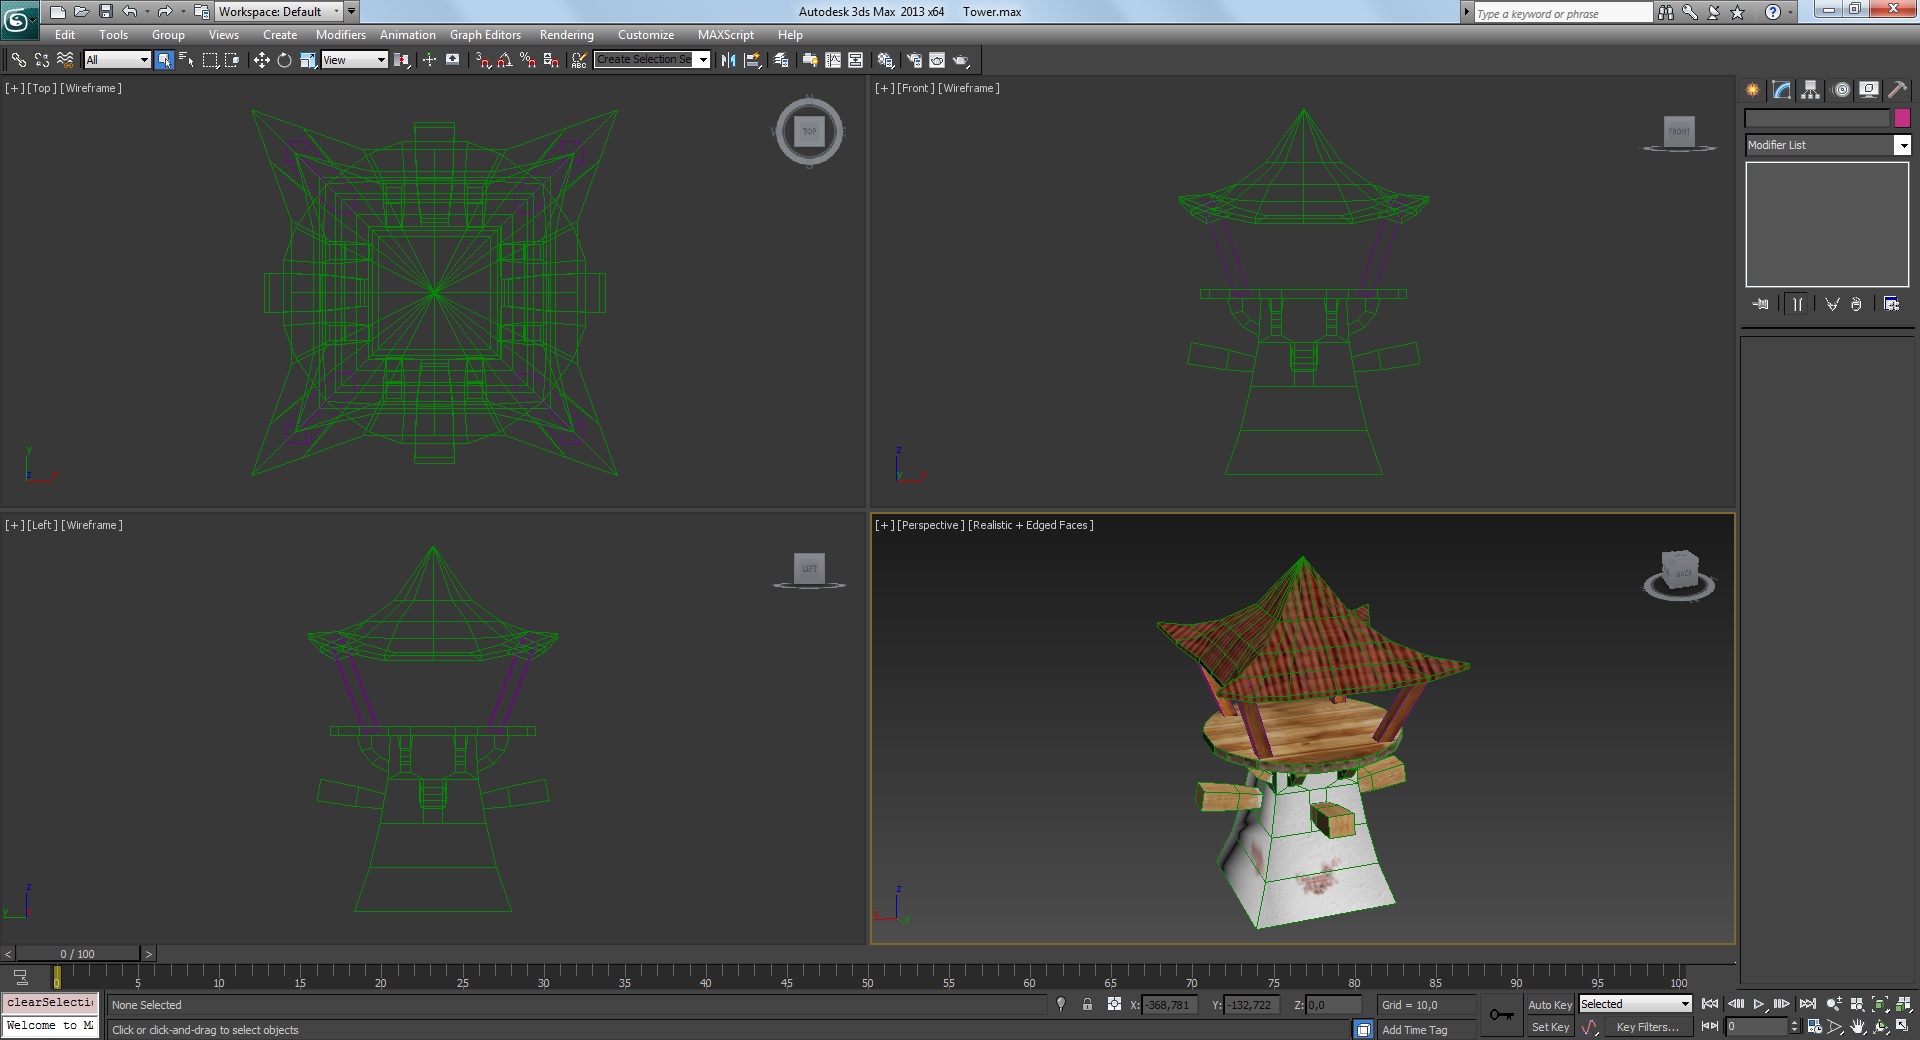Viewport: 1920px width, 1040px height.
Task: Activate the Select and Uniform Scale tool
Action: pyautogui.click(x=308, y=60)
